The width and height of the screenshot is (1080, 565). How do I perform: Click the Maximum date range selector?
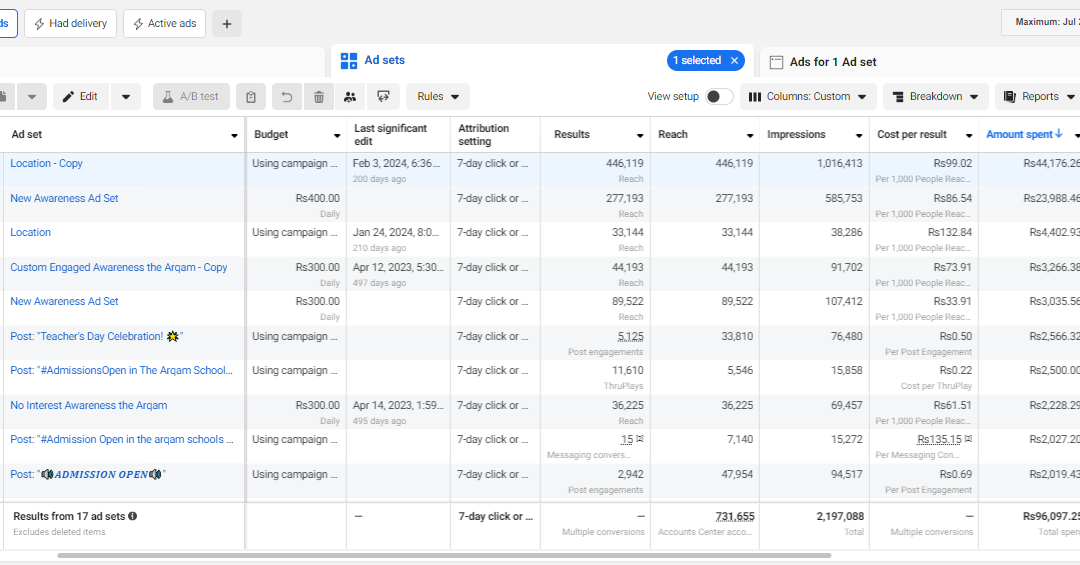tap(1040, 23)
